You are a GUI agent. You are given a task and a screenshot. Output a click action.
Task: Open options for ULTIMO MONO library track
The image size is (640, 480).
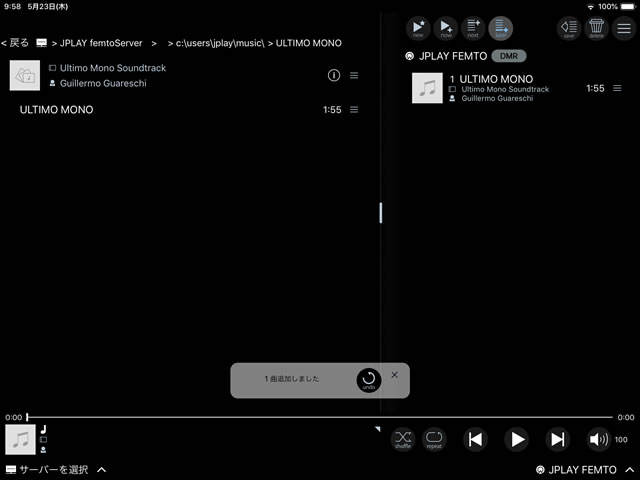(x=354, y=110)
